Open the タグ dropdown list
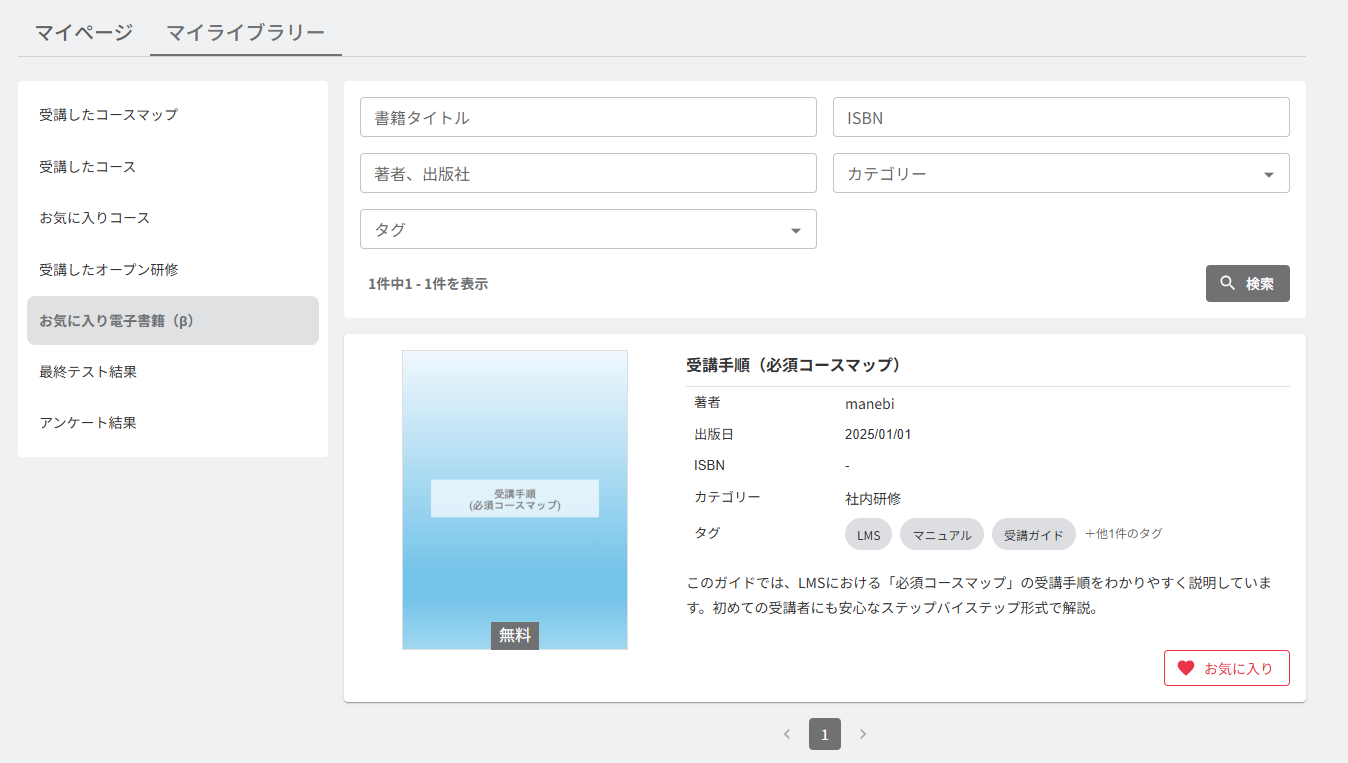The width and height of the screenshot is (1348, 763). click(x=588, y=229)
